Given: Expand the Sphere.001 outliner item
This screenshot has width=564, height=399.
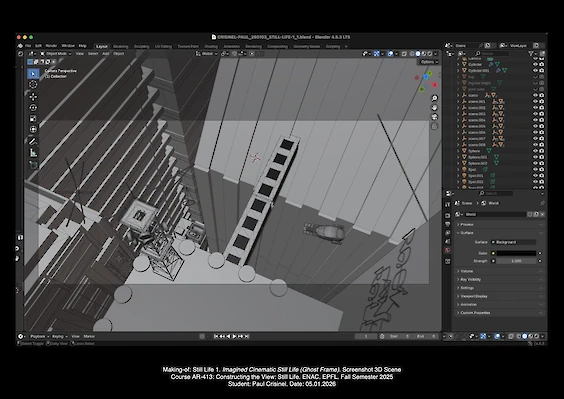Looking at the screenshot, I should 458,157.
